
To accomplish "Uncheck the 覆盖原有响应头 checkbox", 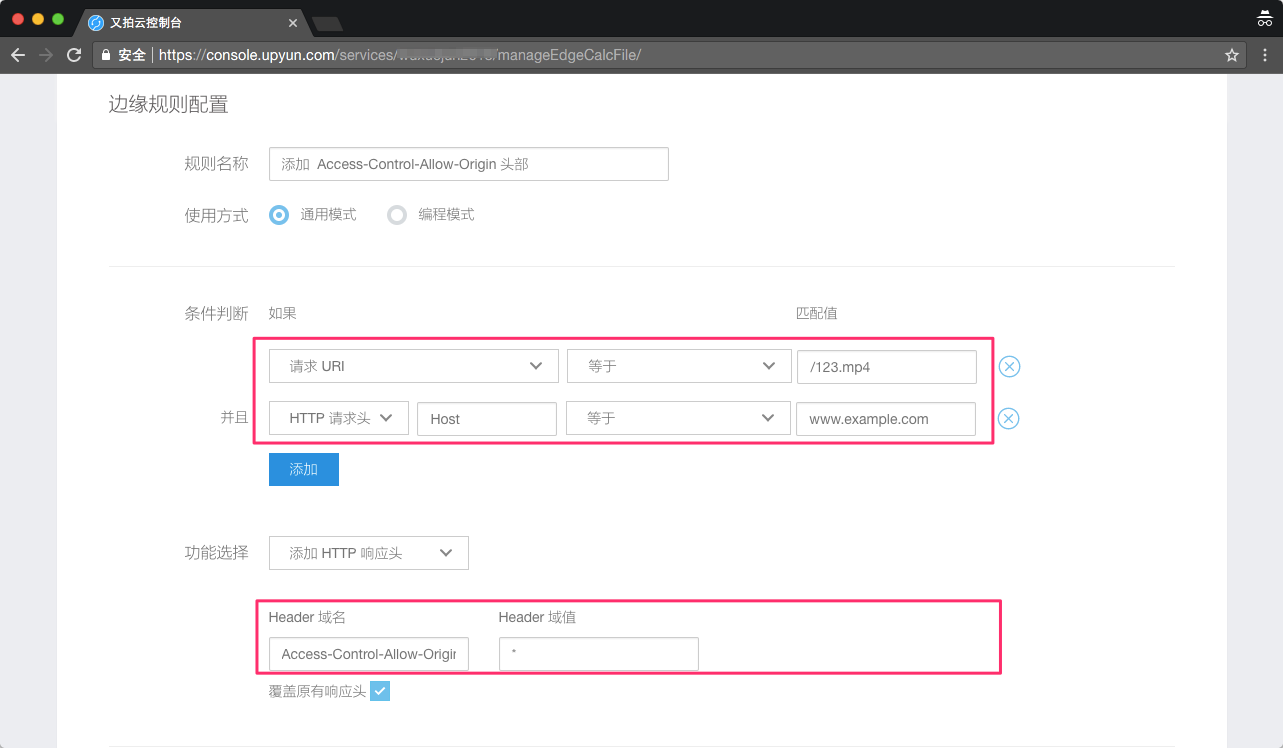I will pyautogui.click(x=380, y=691).
